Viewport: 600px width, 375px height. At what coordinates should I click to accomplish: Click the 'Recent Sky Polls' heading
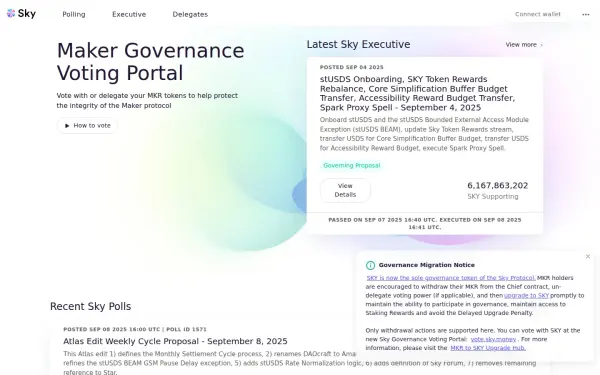point(90,306)
